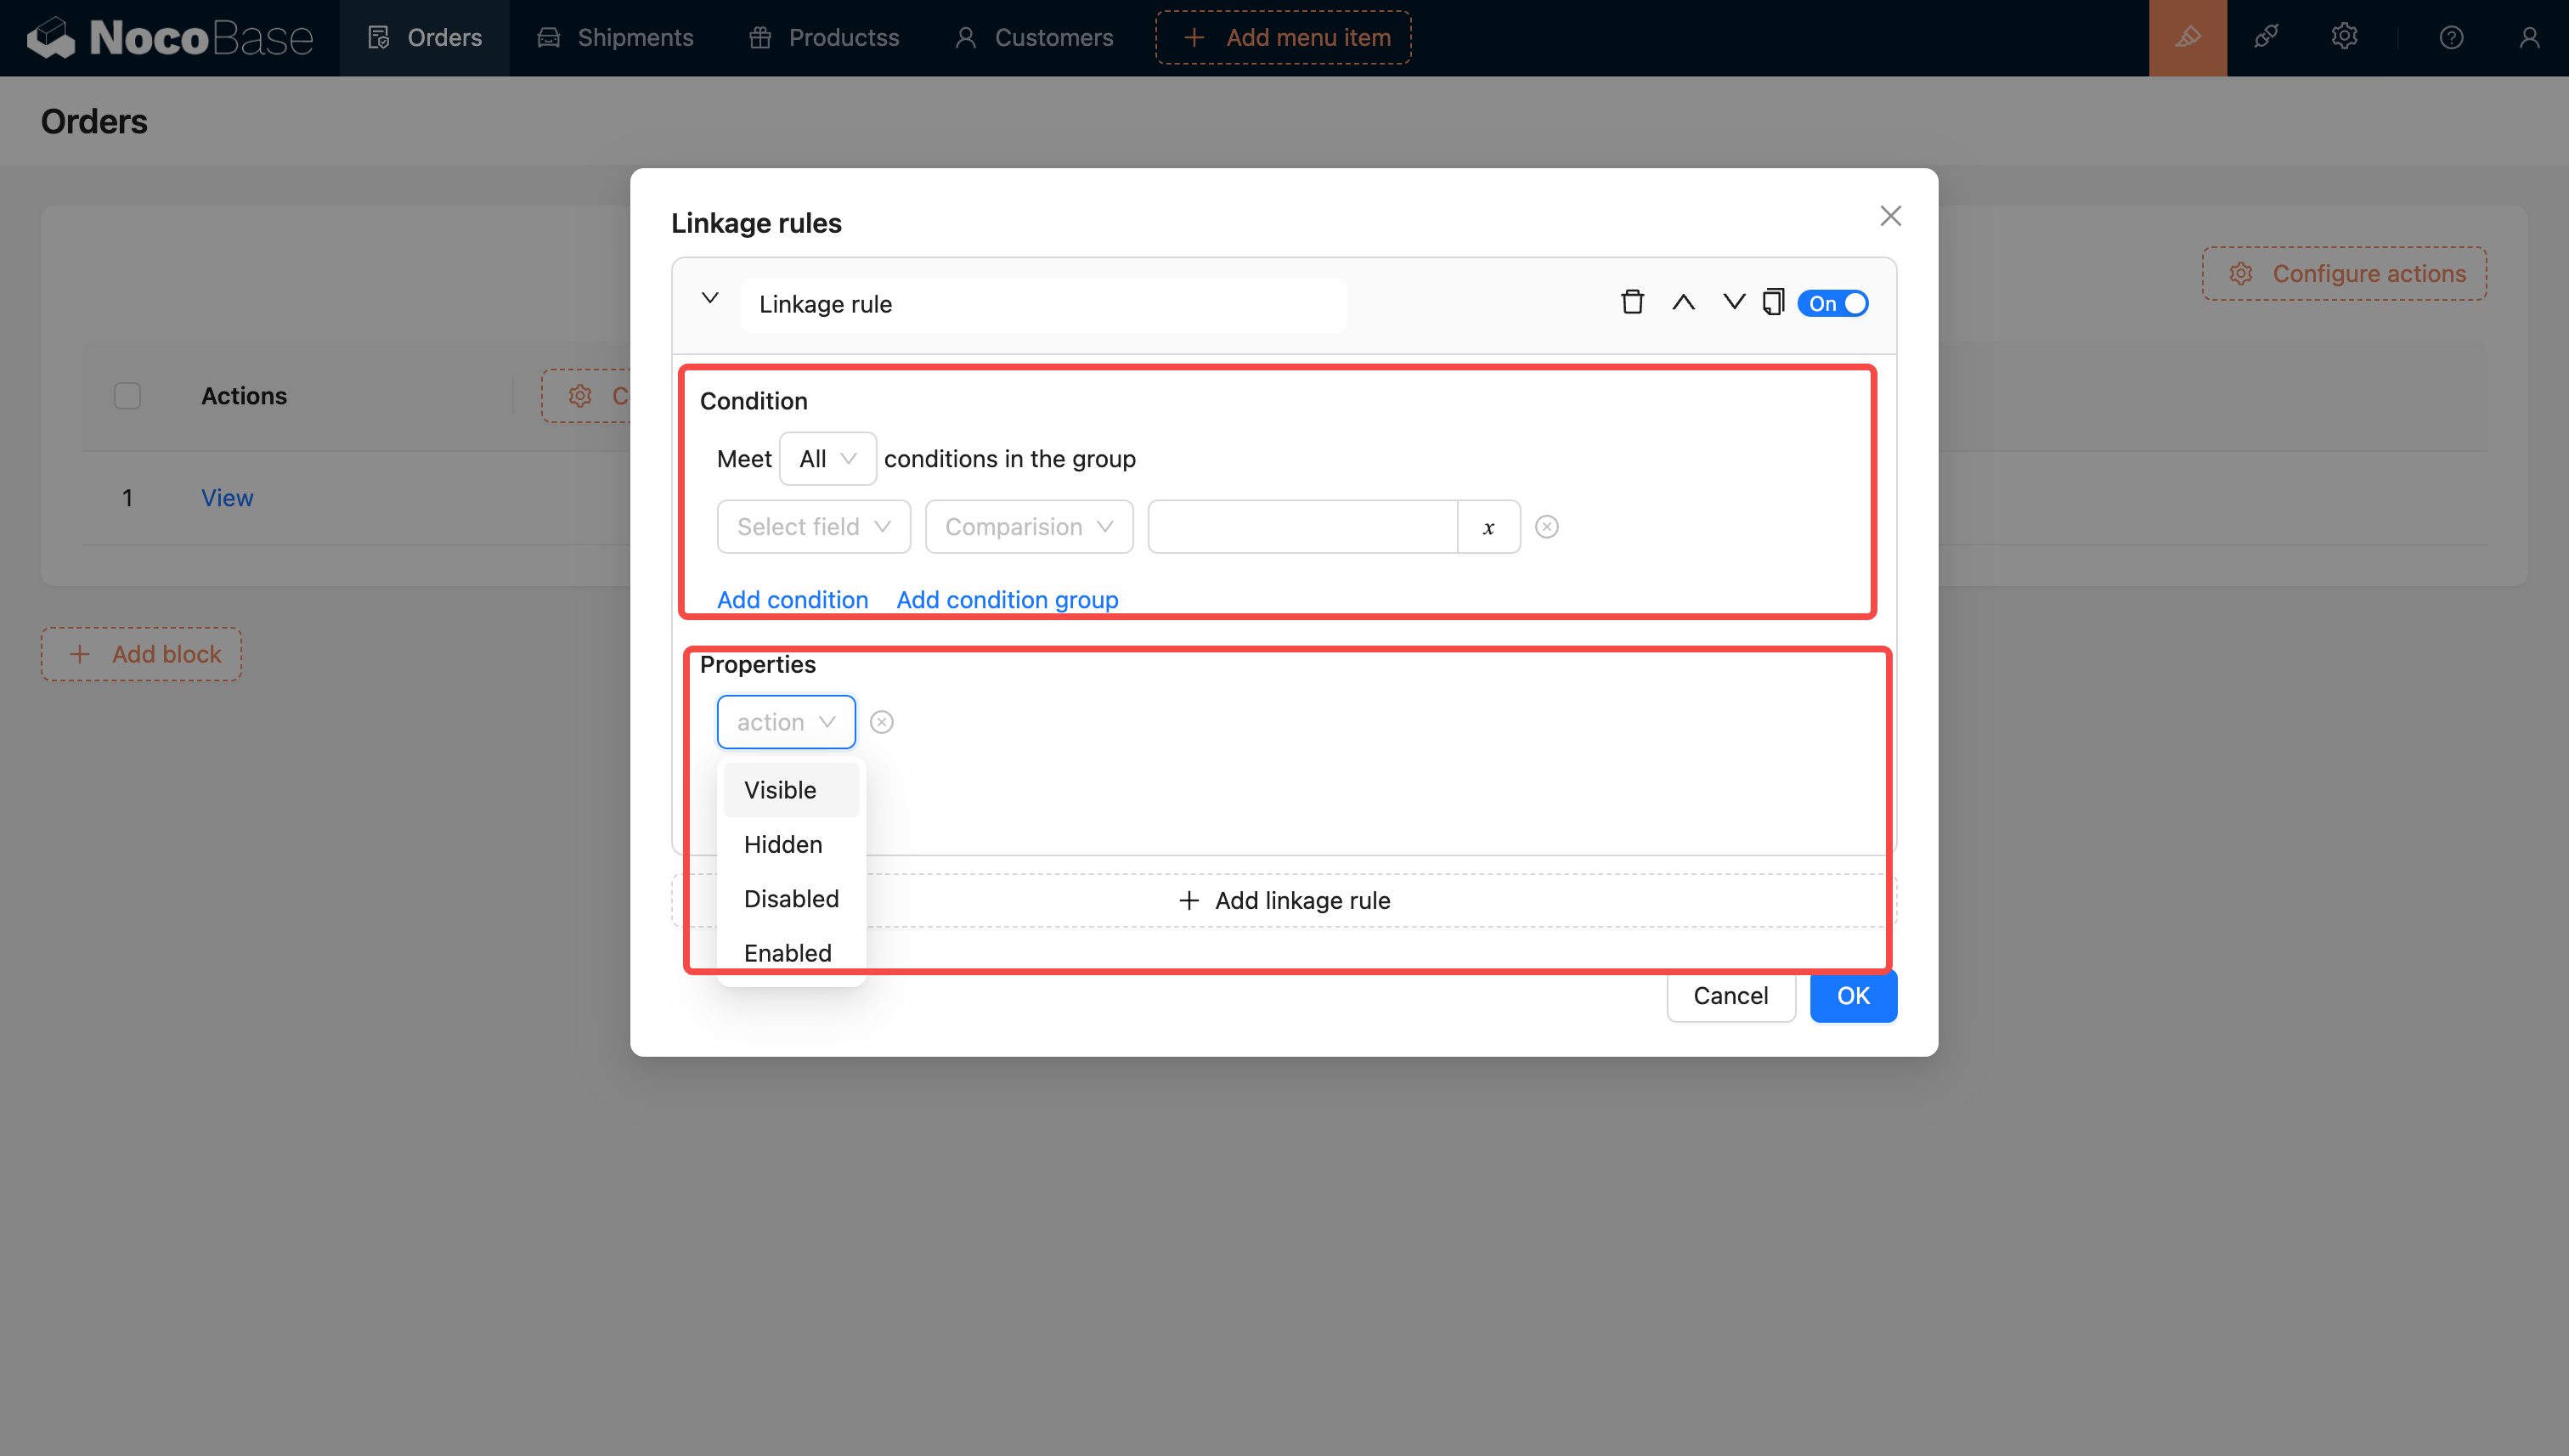
Task: Choose Disabled from the action list
Action: (x=791, y=898)
